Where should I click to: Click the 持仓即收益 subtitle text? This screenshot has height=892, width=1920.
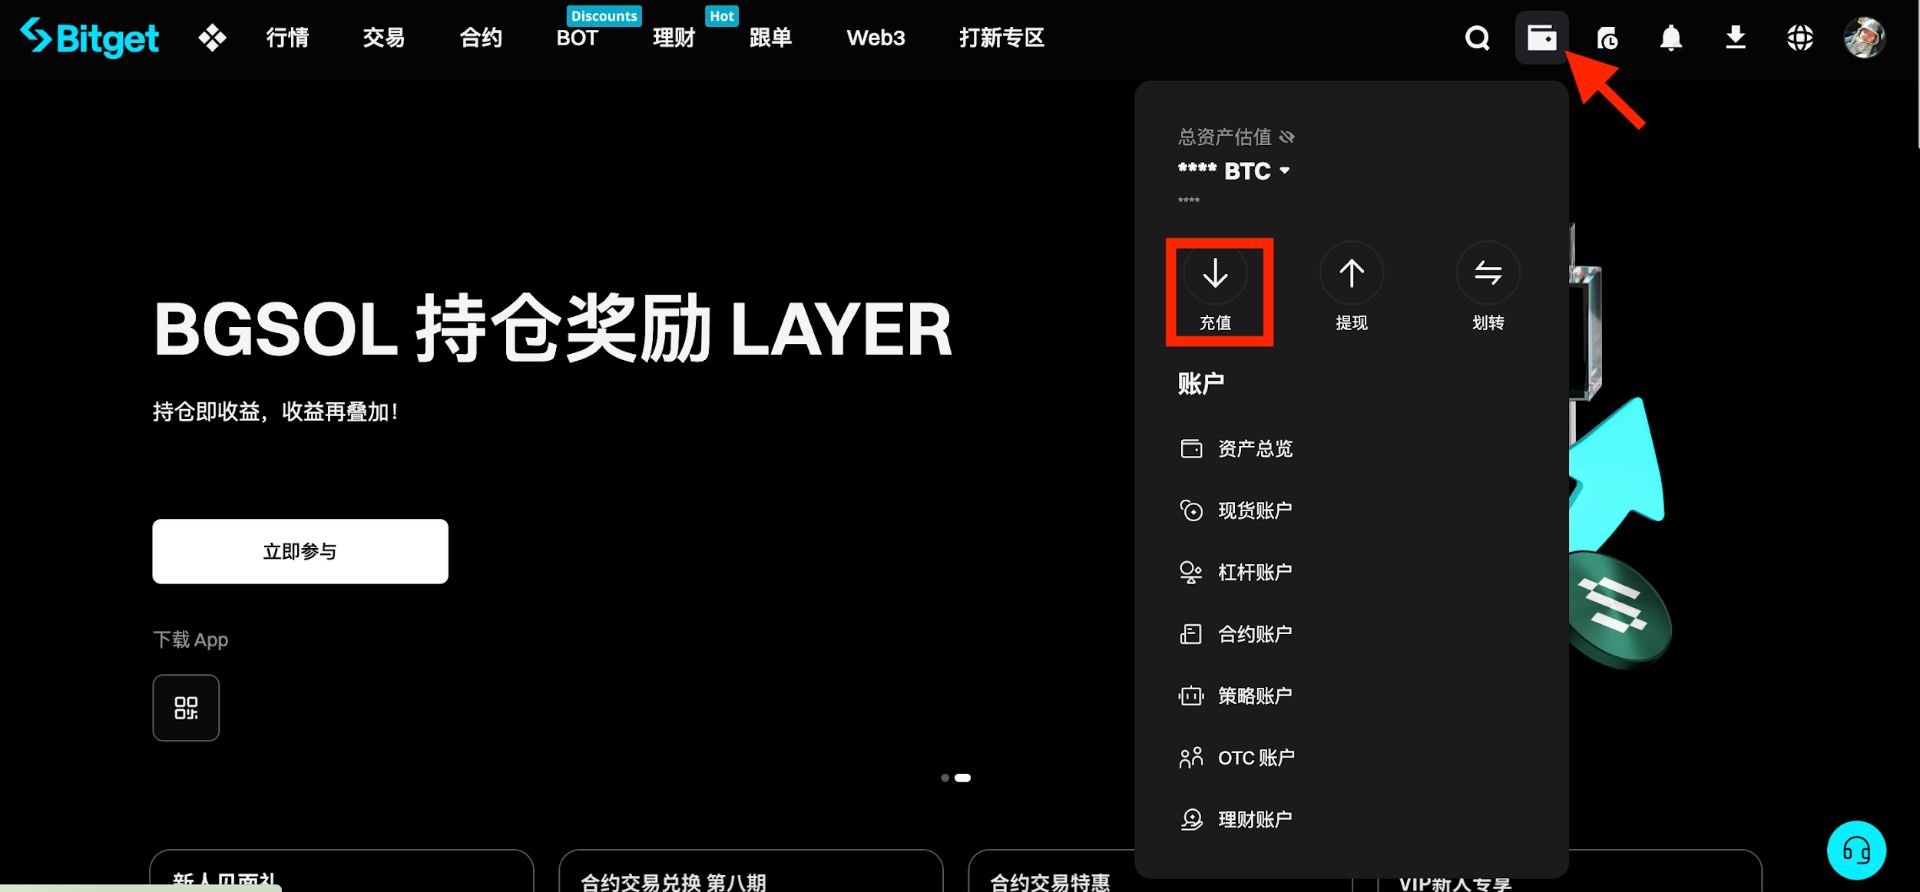pyautogui.click(x=275, y=412)
